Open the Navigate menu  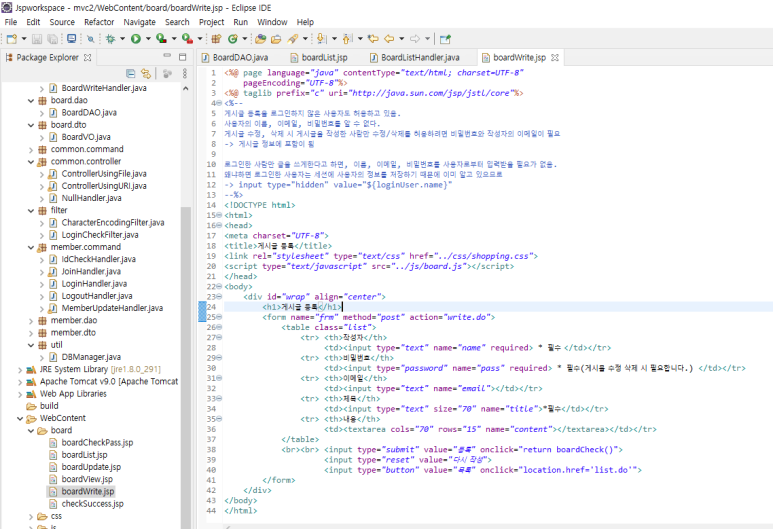pyautogui.click(x=140, y=22)
